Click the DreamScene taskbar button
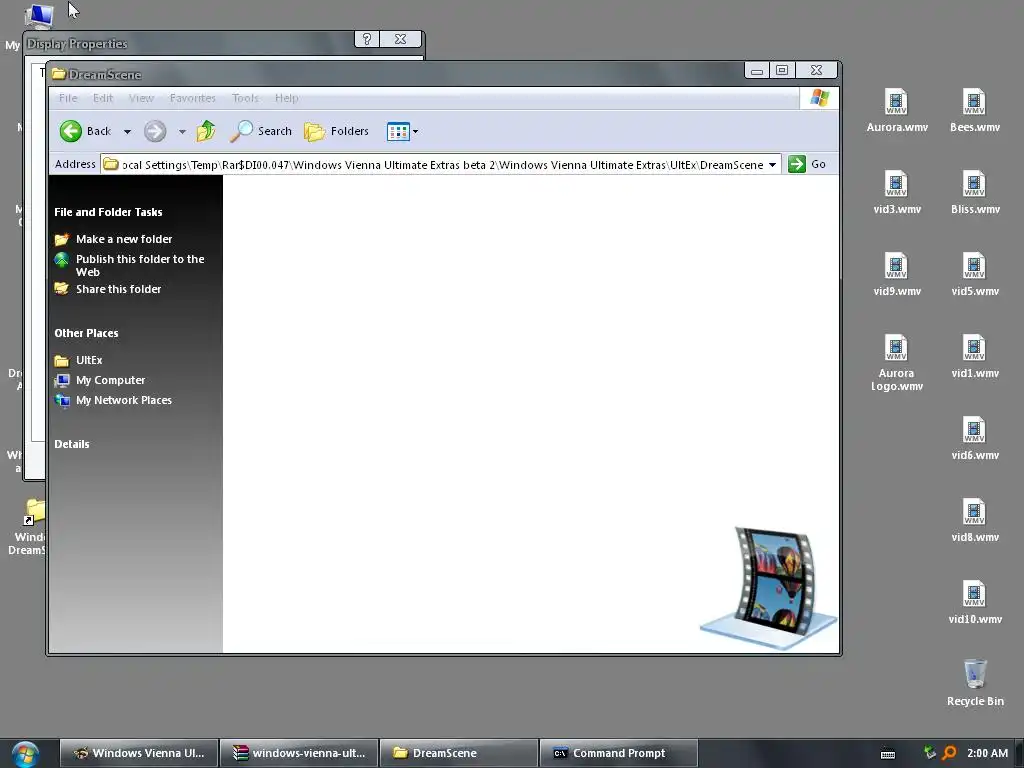This screenshot has height=768, width=1024. (458, 753)
